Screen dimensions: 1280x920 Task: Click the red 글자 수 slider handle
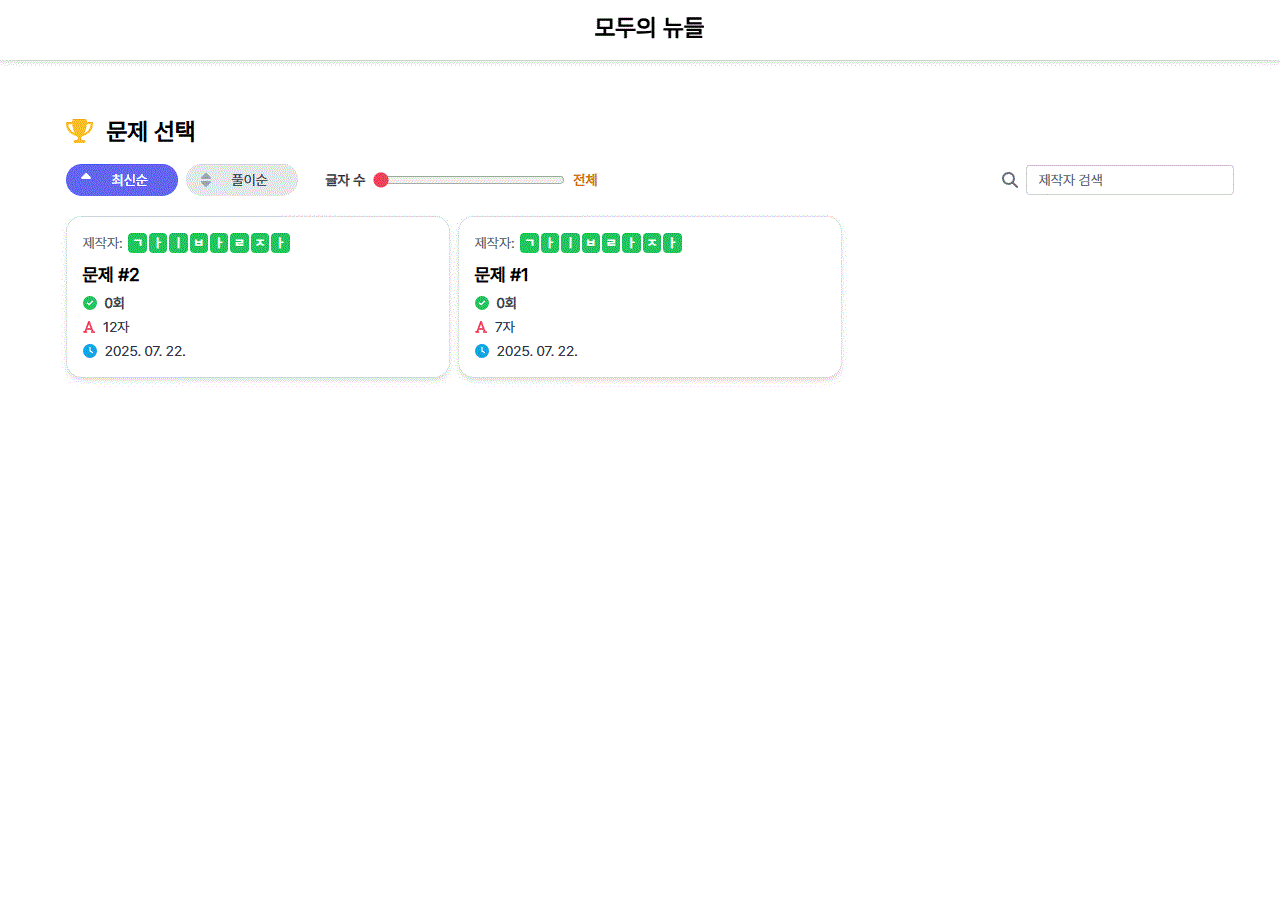[381, 180]
